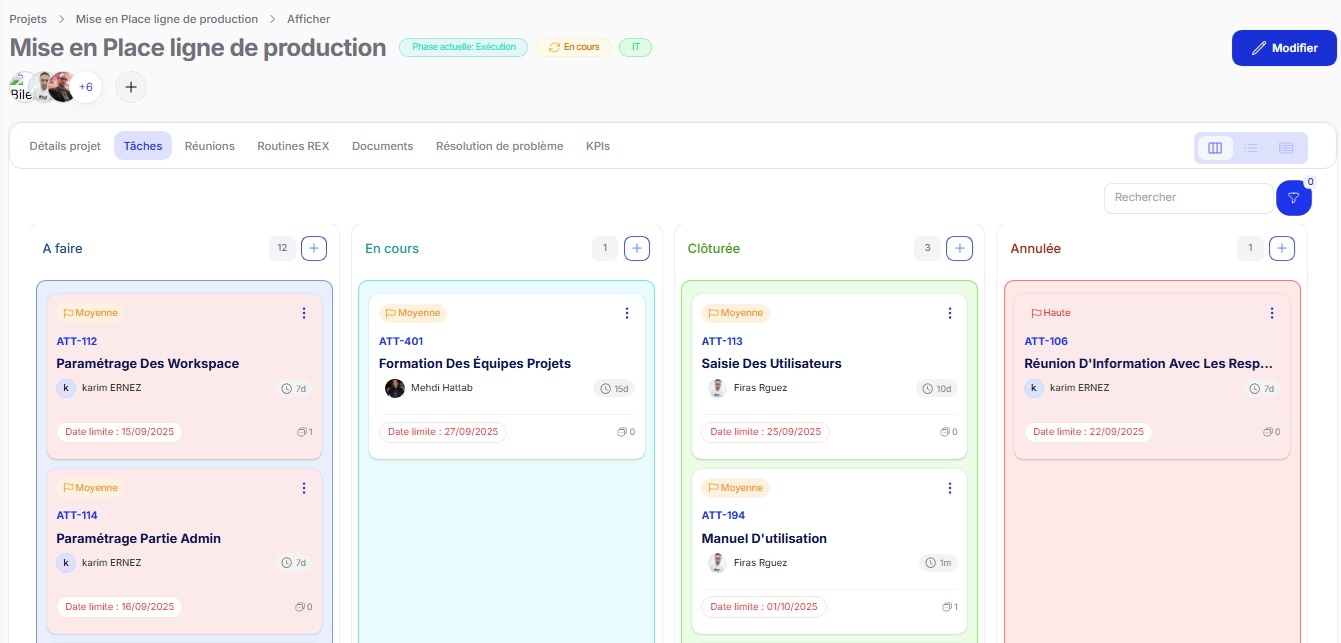Go to Projets breadcrumb link
Screen dimensions: 1341x643
[28, 19]
